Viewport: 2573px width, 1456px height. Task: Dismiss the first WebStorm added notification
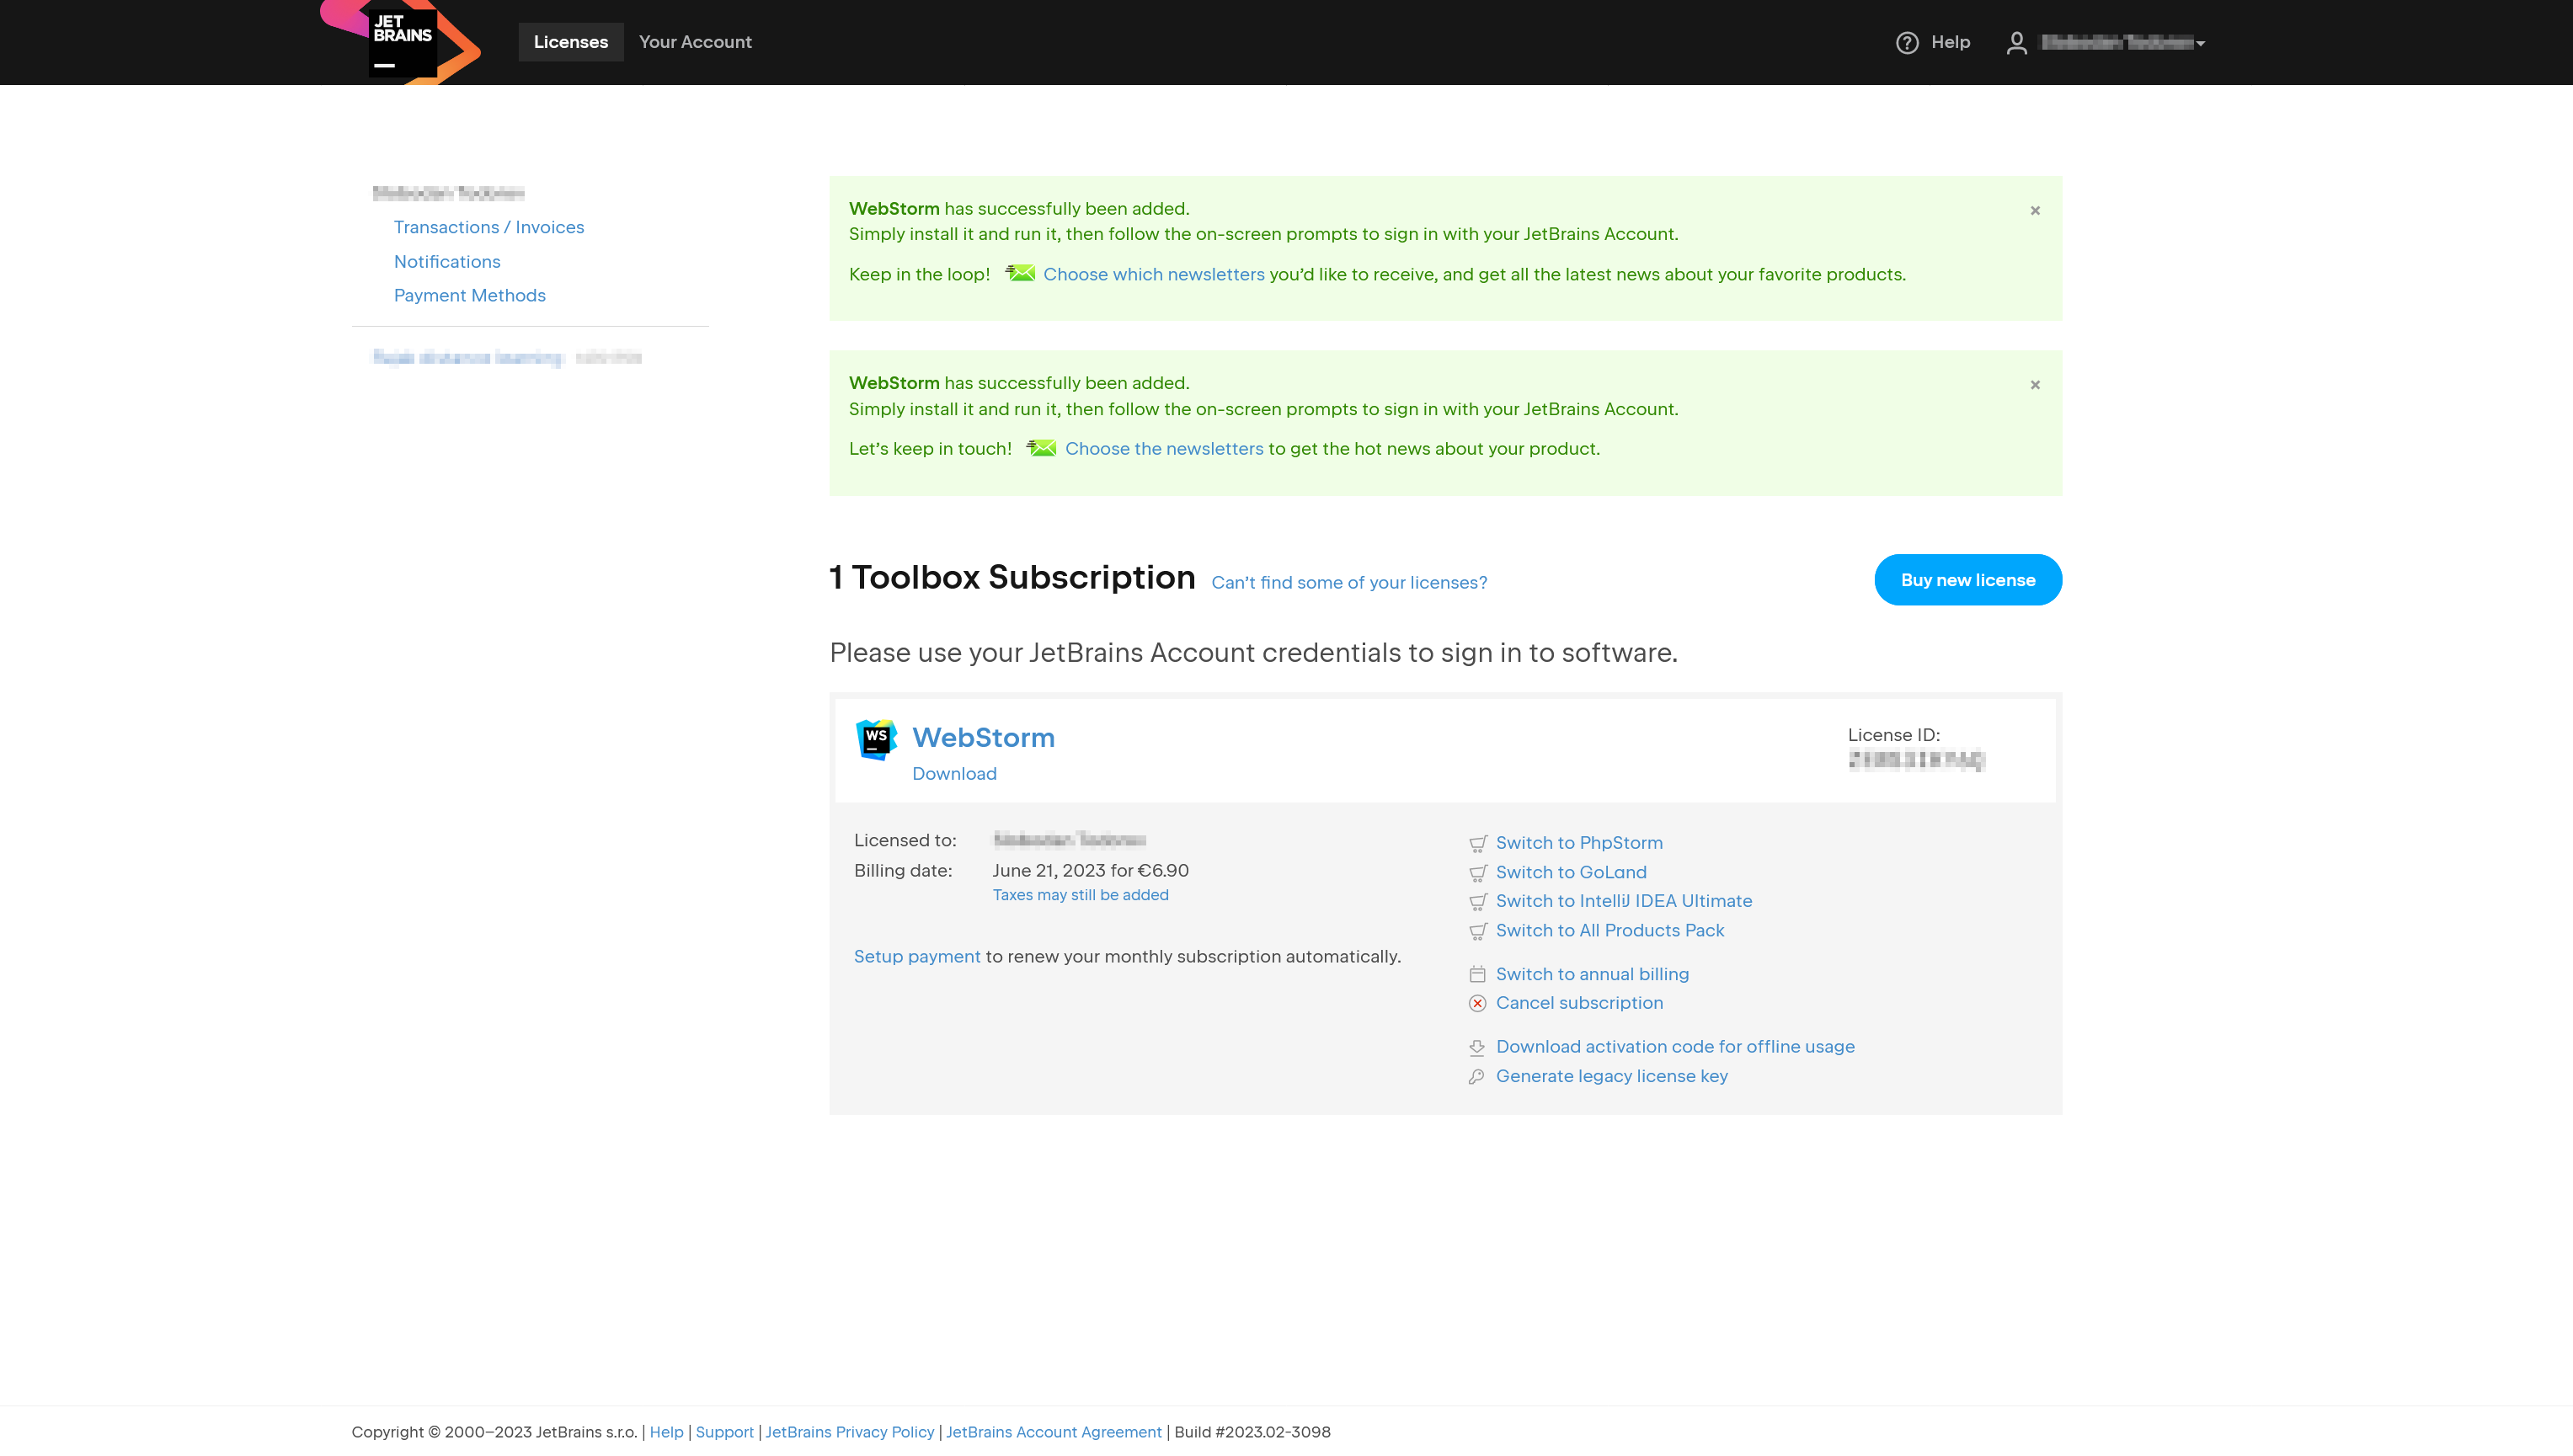pyautogui.click(x=2034, y=211)
